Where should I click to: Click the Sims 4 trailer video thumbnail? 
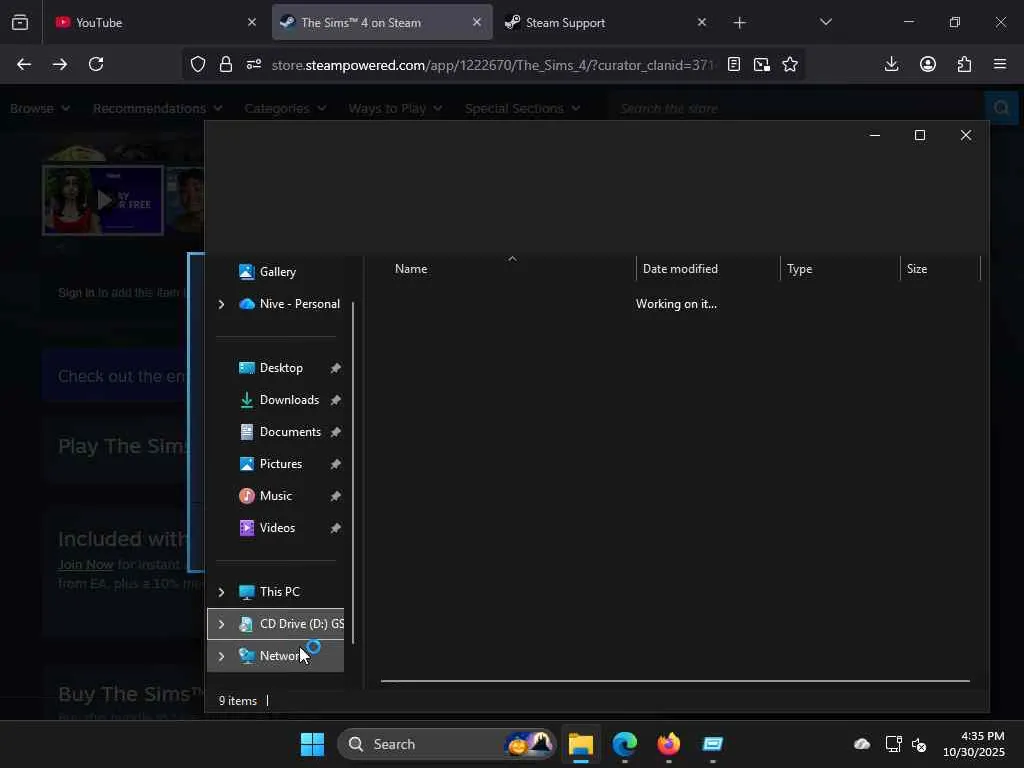coord(103,200)
